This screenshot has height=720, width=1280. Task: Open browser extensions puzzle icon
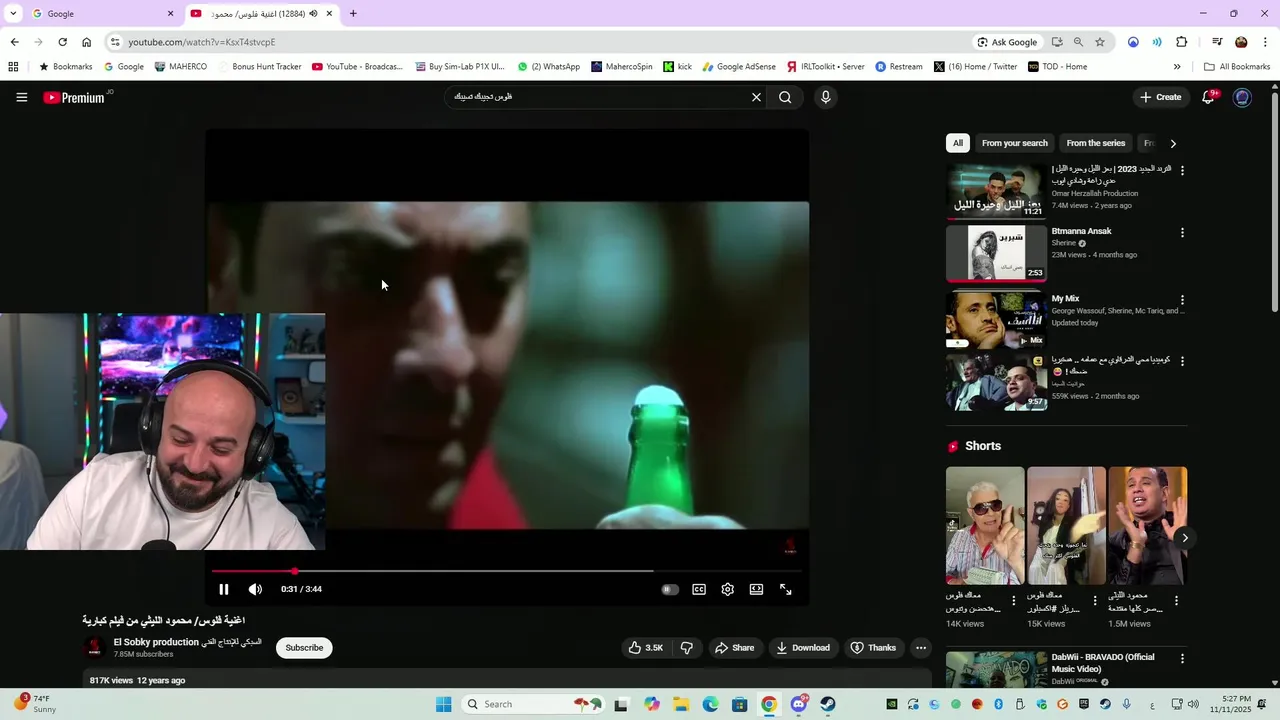pos(1182,42)
